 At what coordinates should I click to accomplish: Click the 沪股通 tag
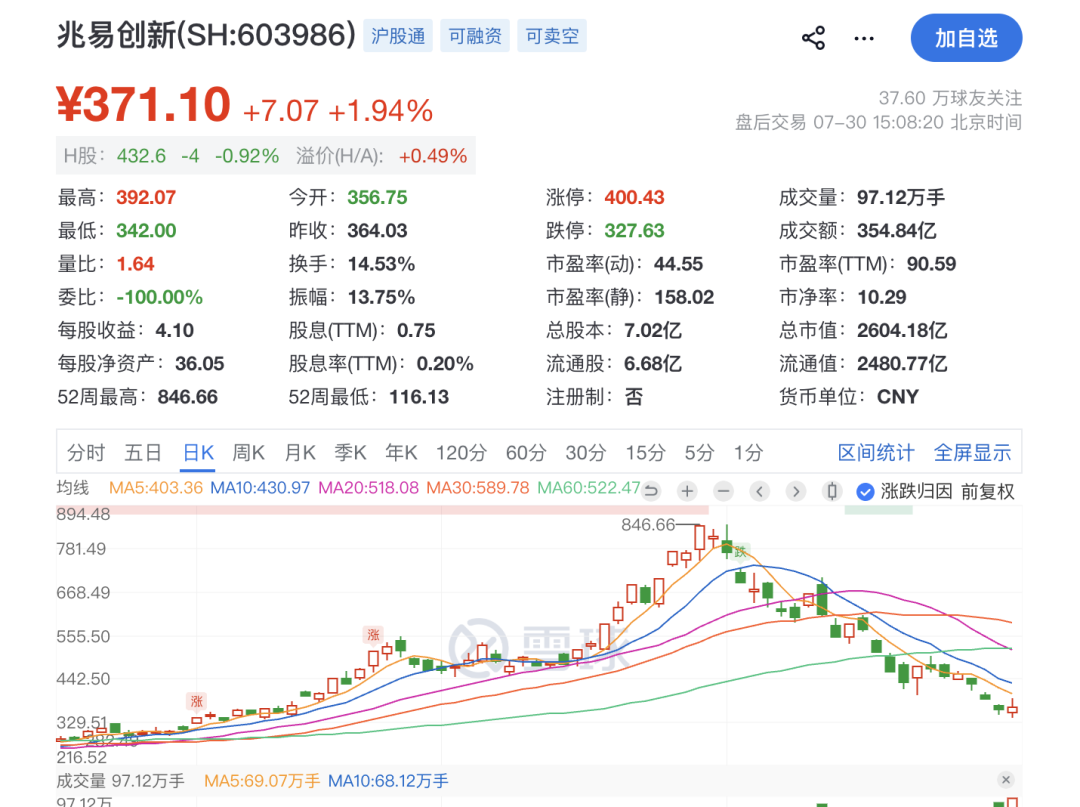[x=398, y=36]
